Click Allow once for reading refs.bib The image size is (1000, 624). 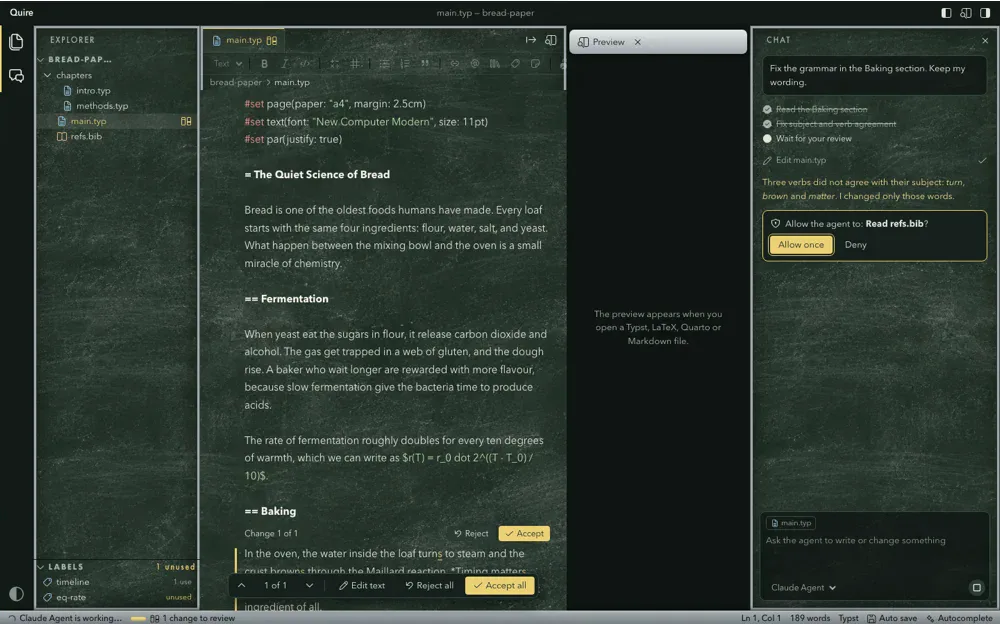pyautogui.click(x=801, y=245)
